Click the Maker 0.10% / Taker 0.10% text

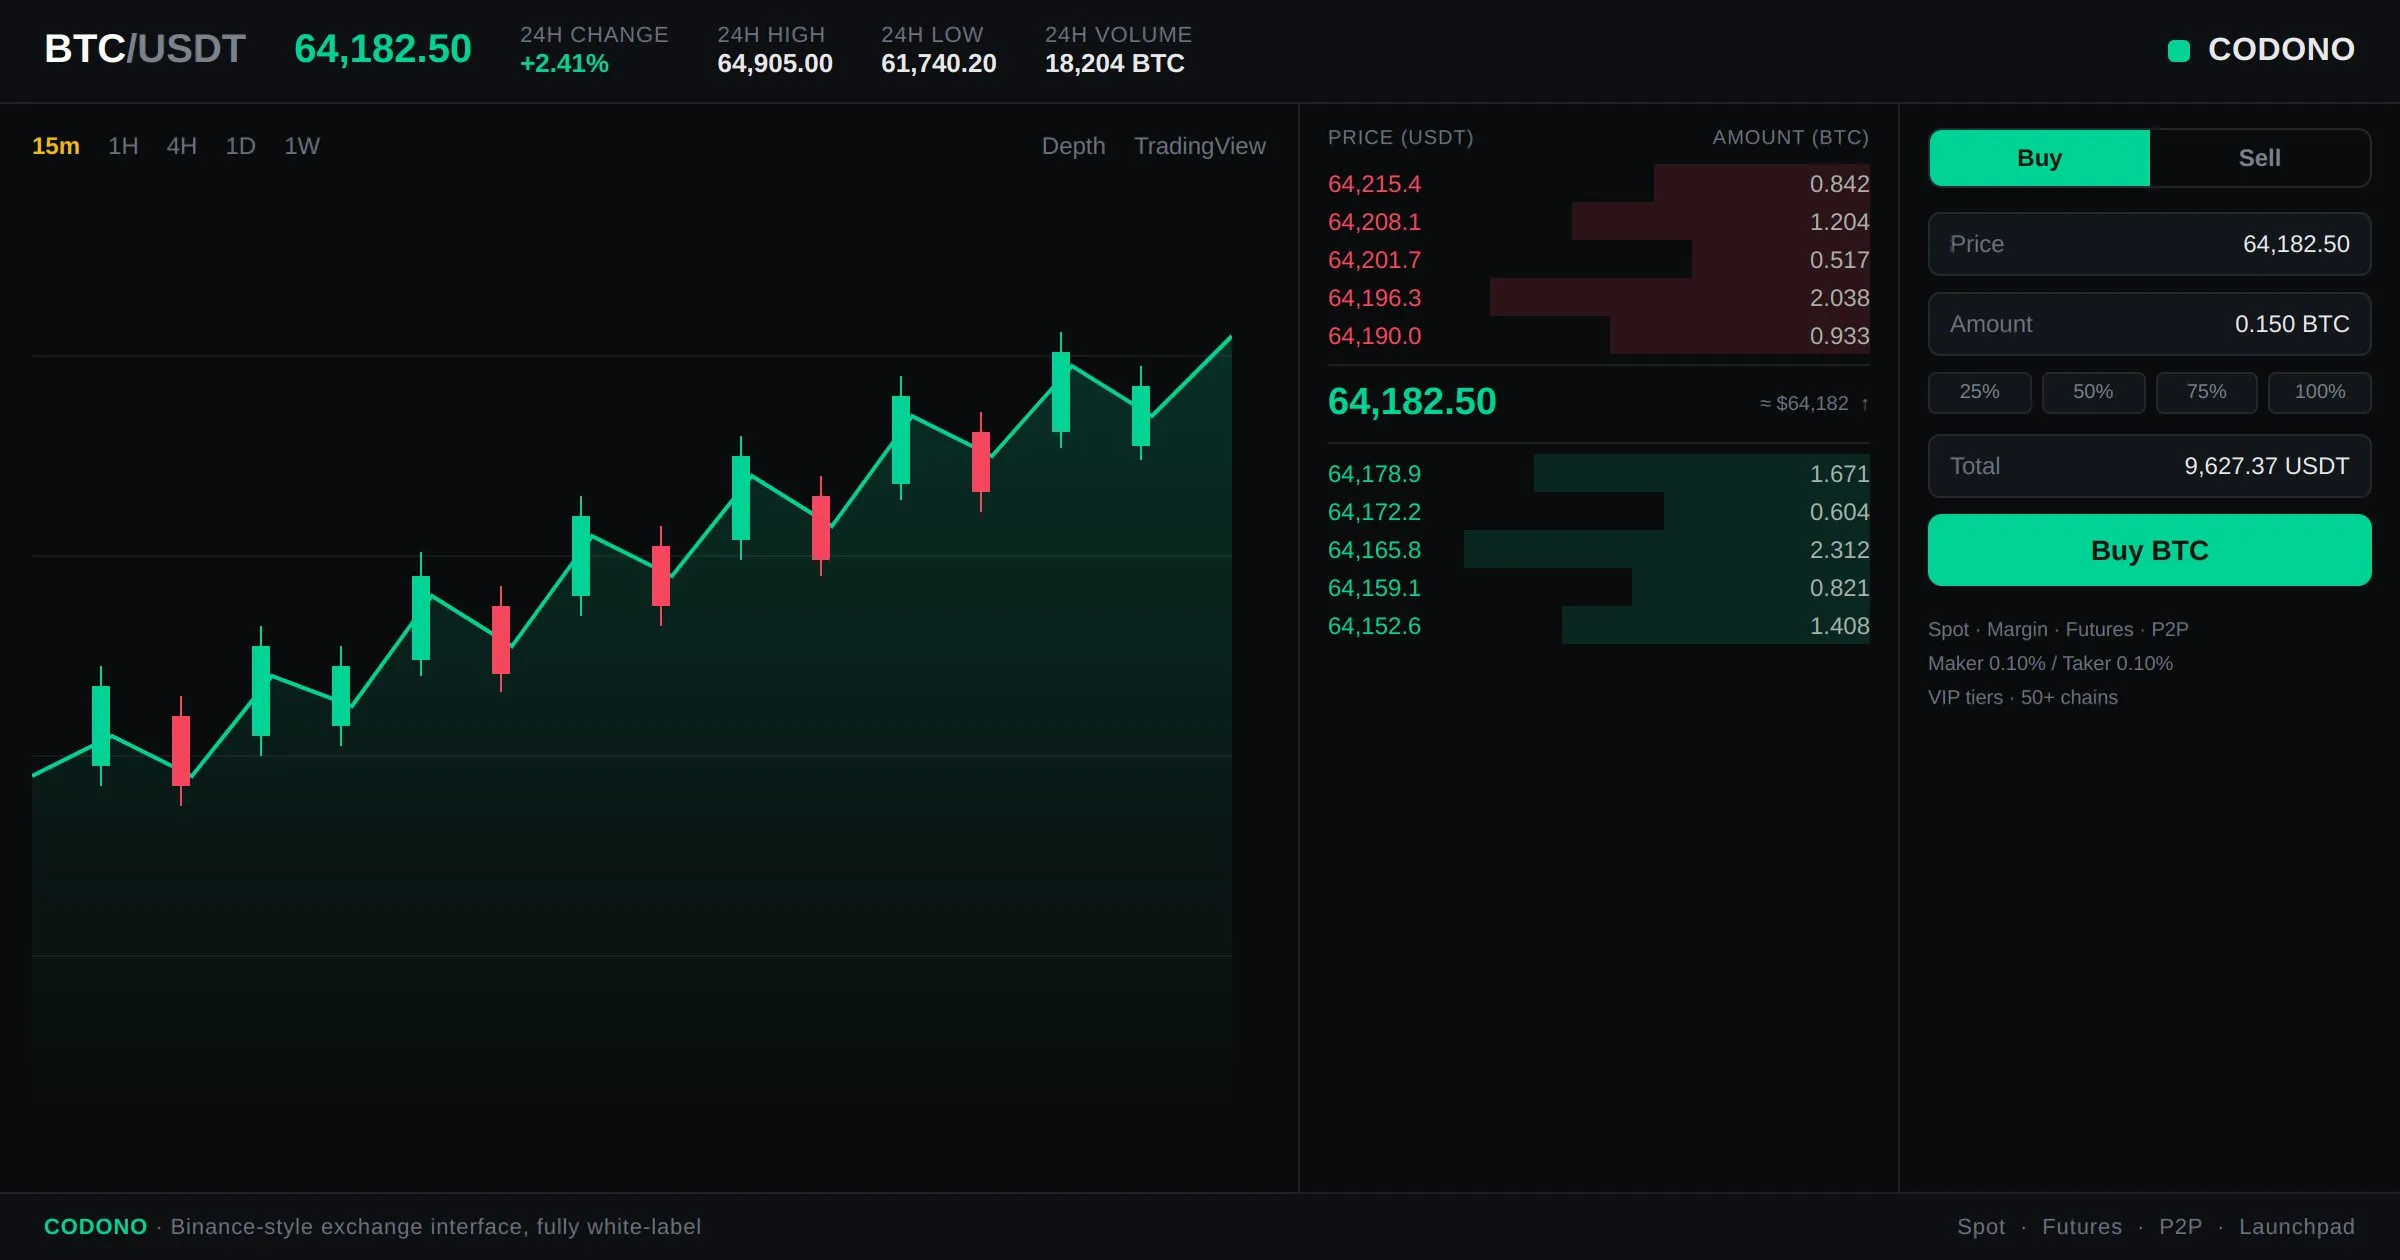2050,664
